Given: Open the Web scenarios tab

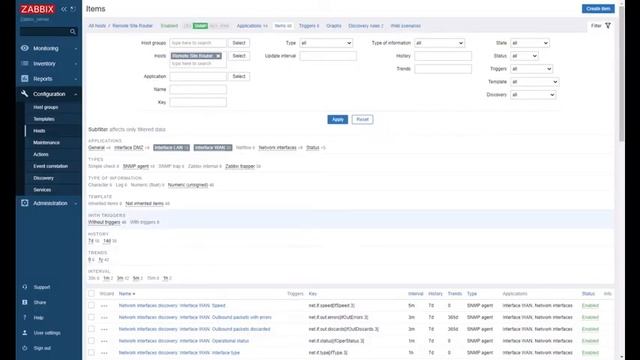Looking at the screenshot, I should click(405, 26).
